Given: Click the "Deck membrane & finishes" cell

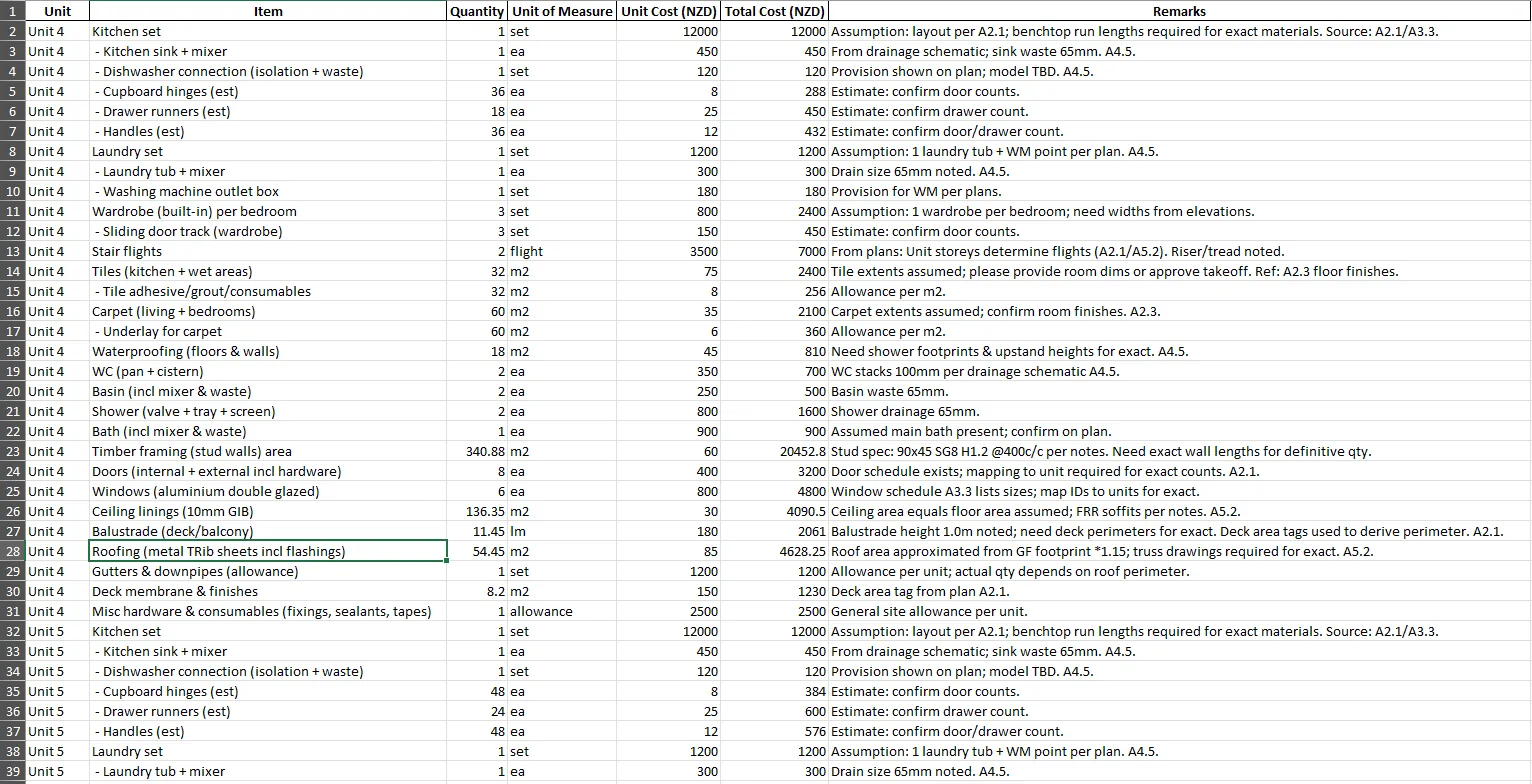Looking at the screenshot, I should (268, 591).
